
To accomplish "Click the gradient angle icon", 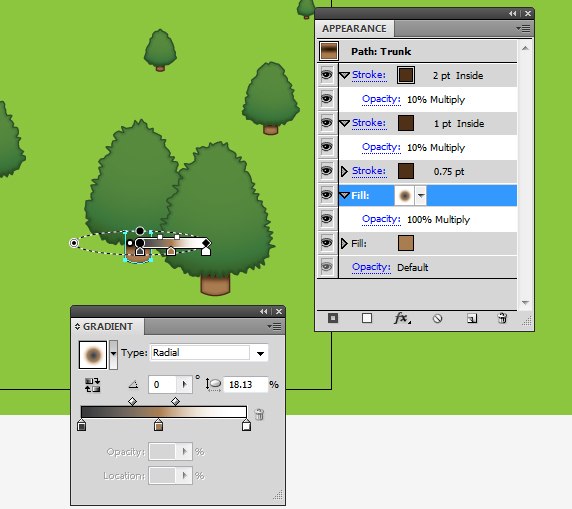I will pos(133,384).
